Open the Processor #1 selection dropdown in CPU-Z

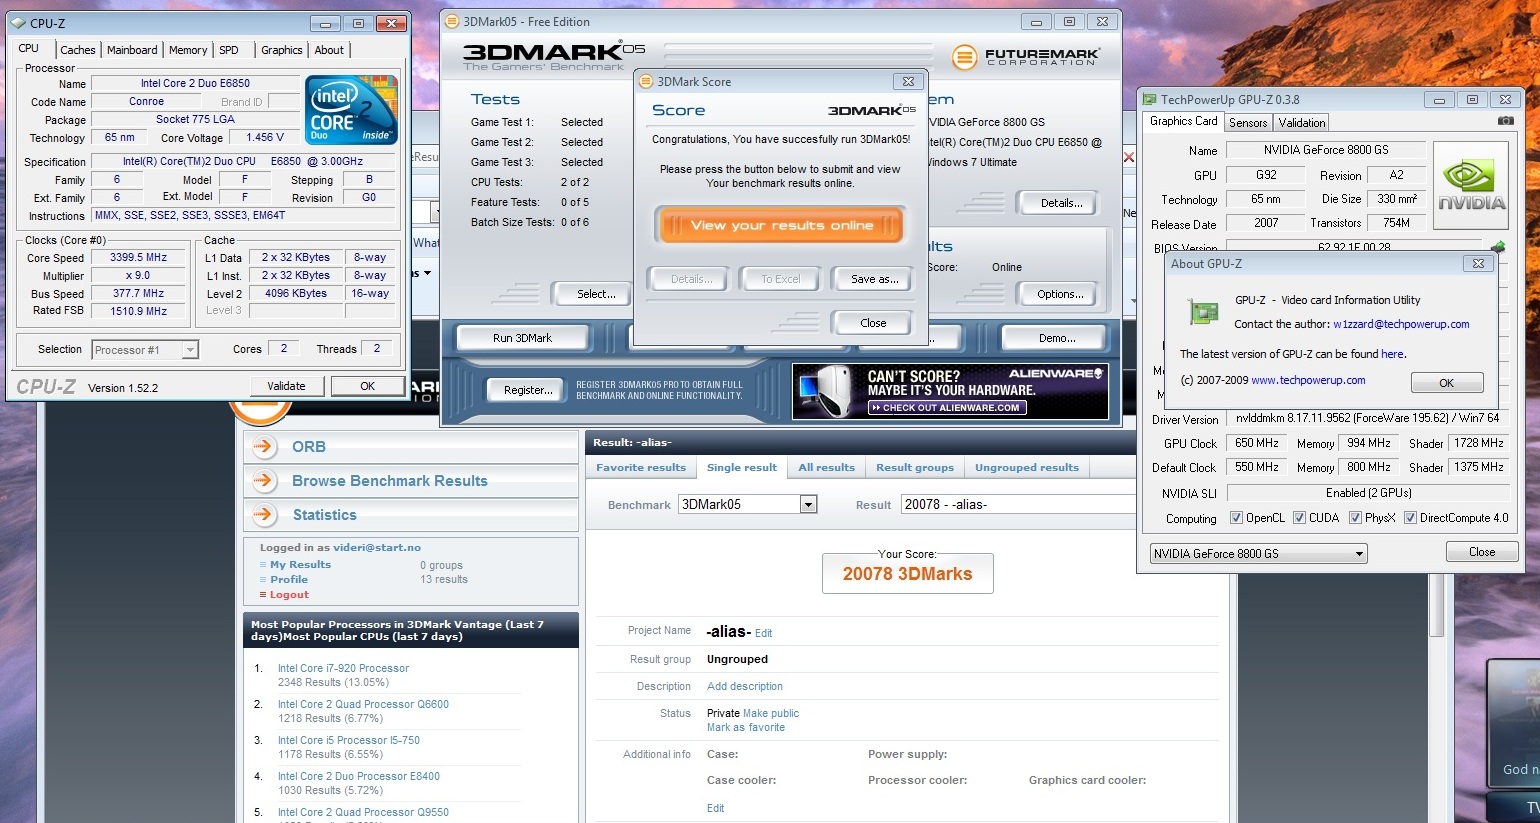(145, 350)
